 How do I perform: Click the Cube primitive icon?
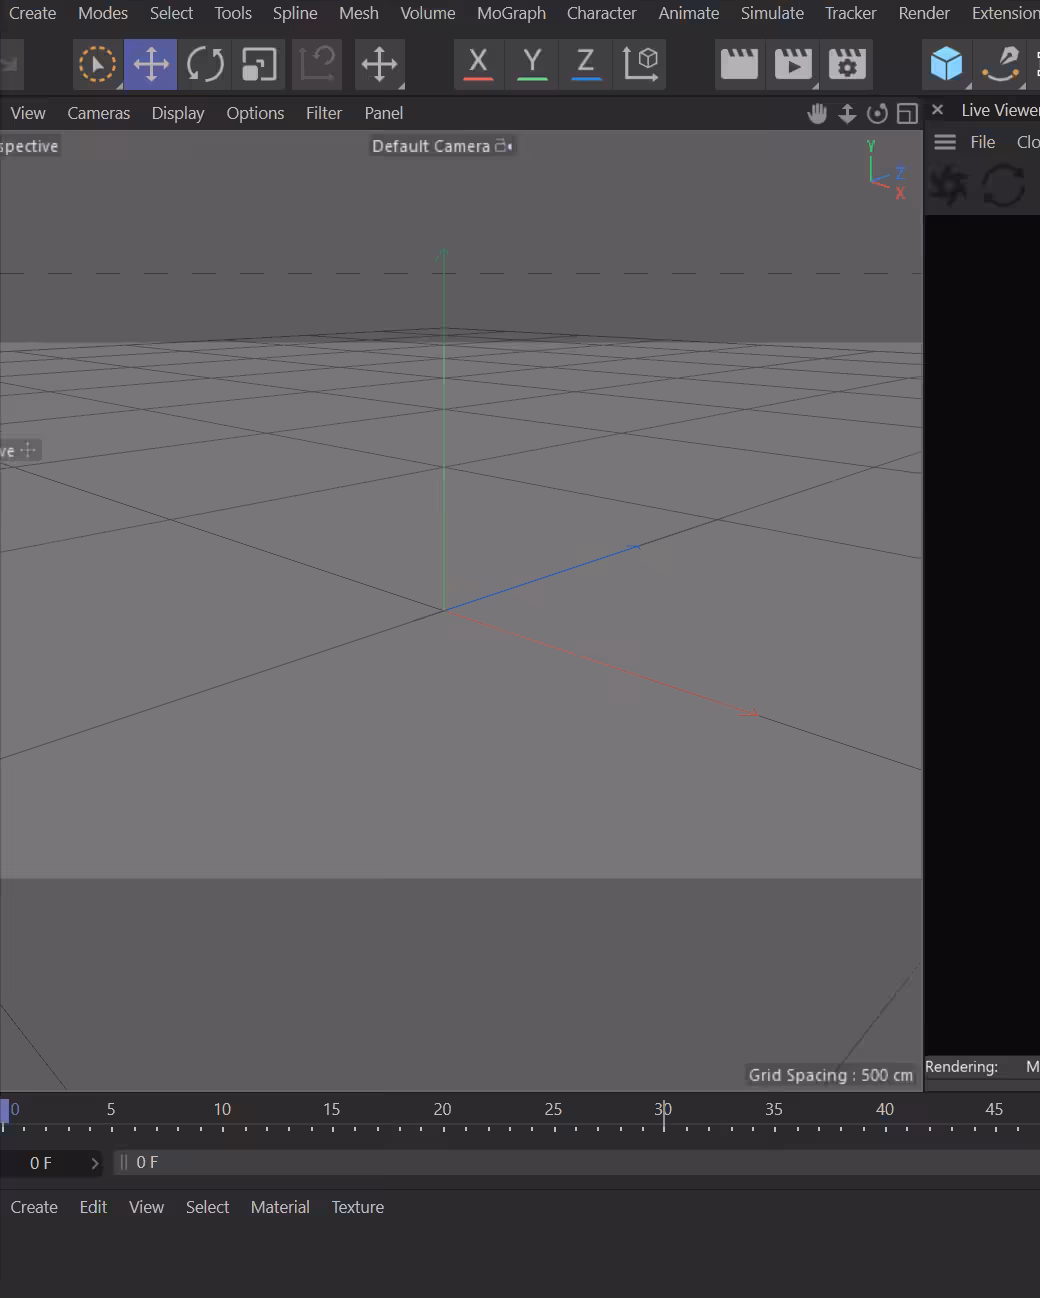tap(946, 65)
